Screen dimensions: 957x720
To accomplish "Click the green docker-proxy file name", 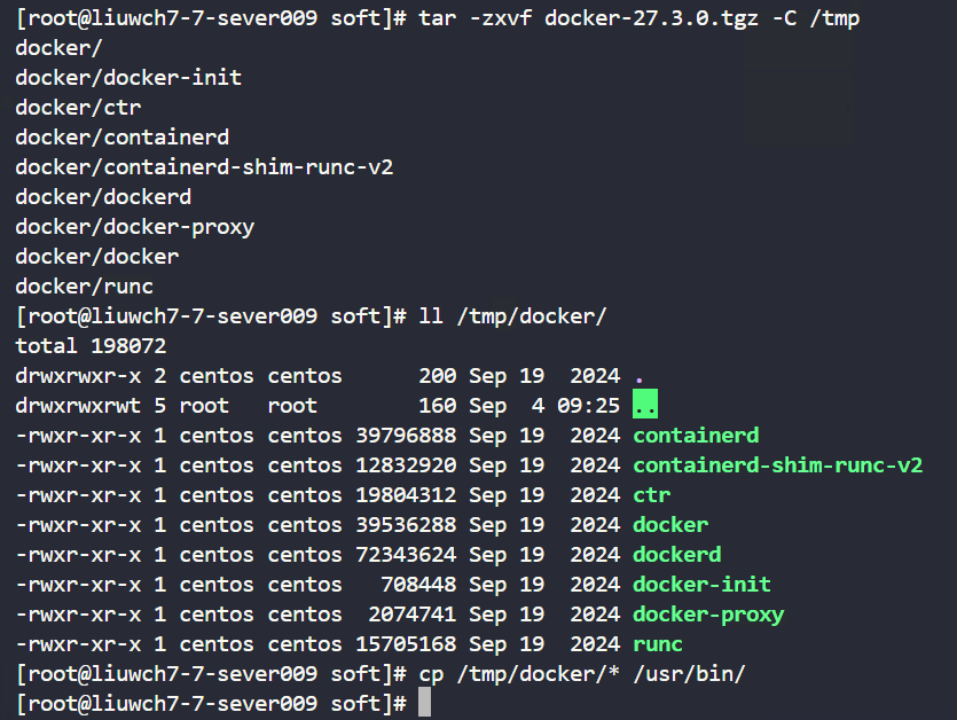I will 709,615.
